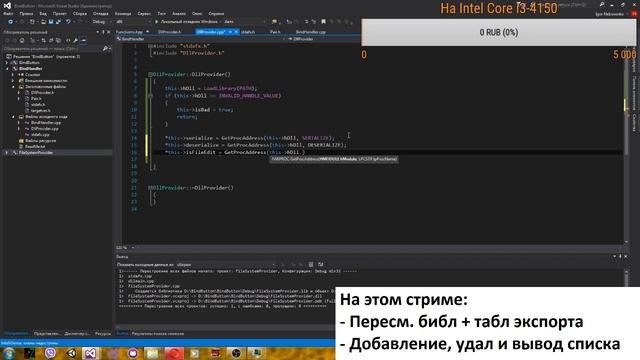This screenshot has height=360, width=640.
Task: Open the Правка menu
Action: (26, 13)
